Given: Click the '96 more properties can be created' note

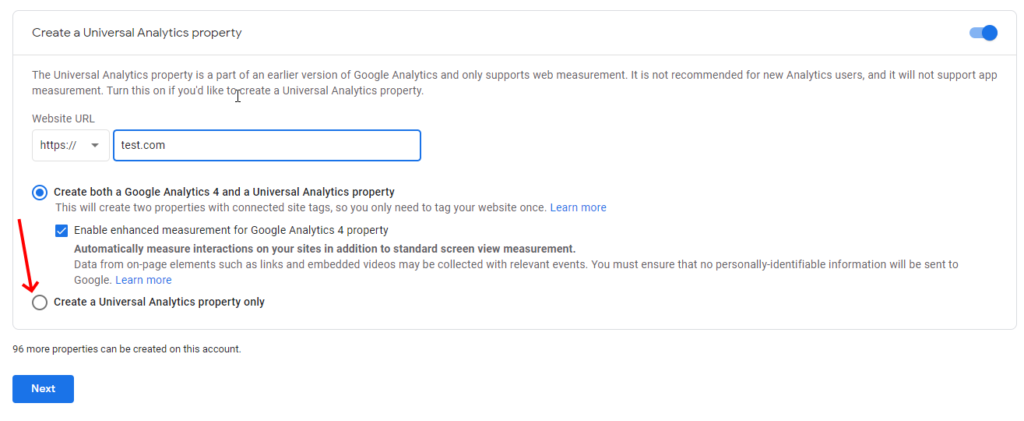Looking at the screenshot, I should tap(127, 349).
